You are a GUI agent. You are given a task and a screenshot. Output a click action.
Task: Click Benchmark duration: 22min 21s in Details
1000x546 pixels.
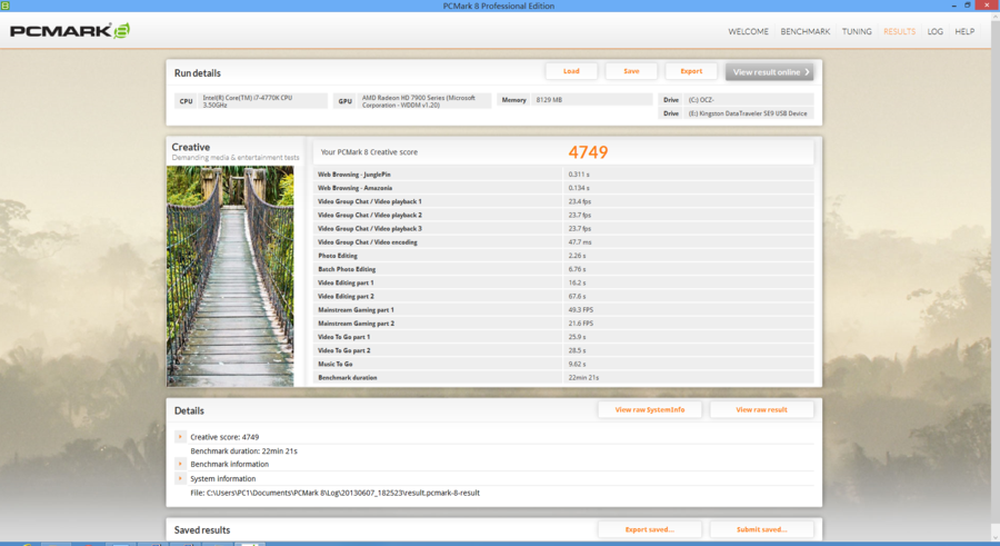click(244, 450)
